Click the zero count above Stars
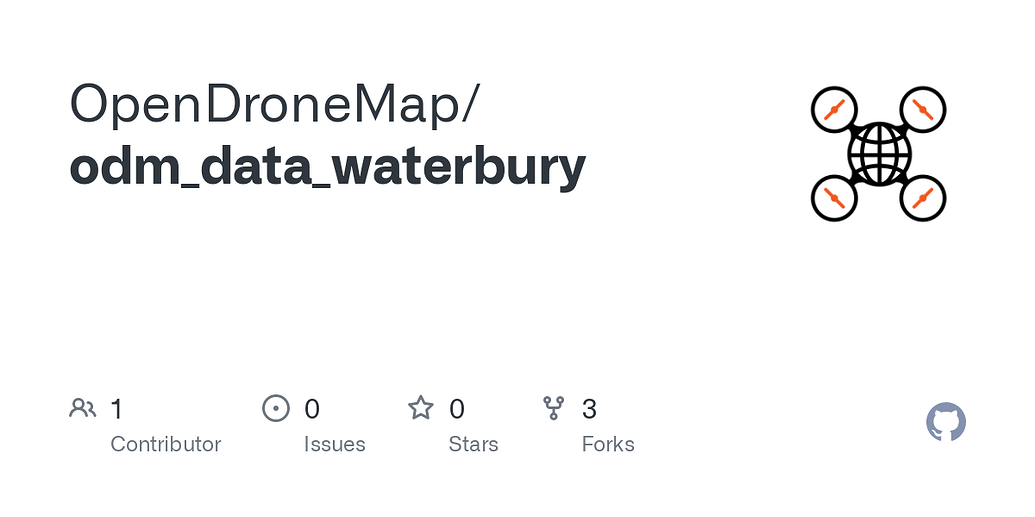This screenshot has width=1035, height=517. pyautogui.click(x=457, y=409)
